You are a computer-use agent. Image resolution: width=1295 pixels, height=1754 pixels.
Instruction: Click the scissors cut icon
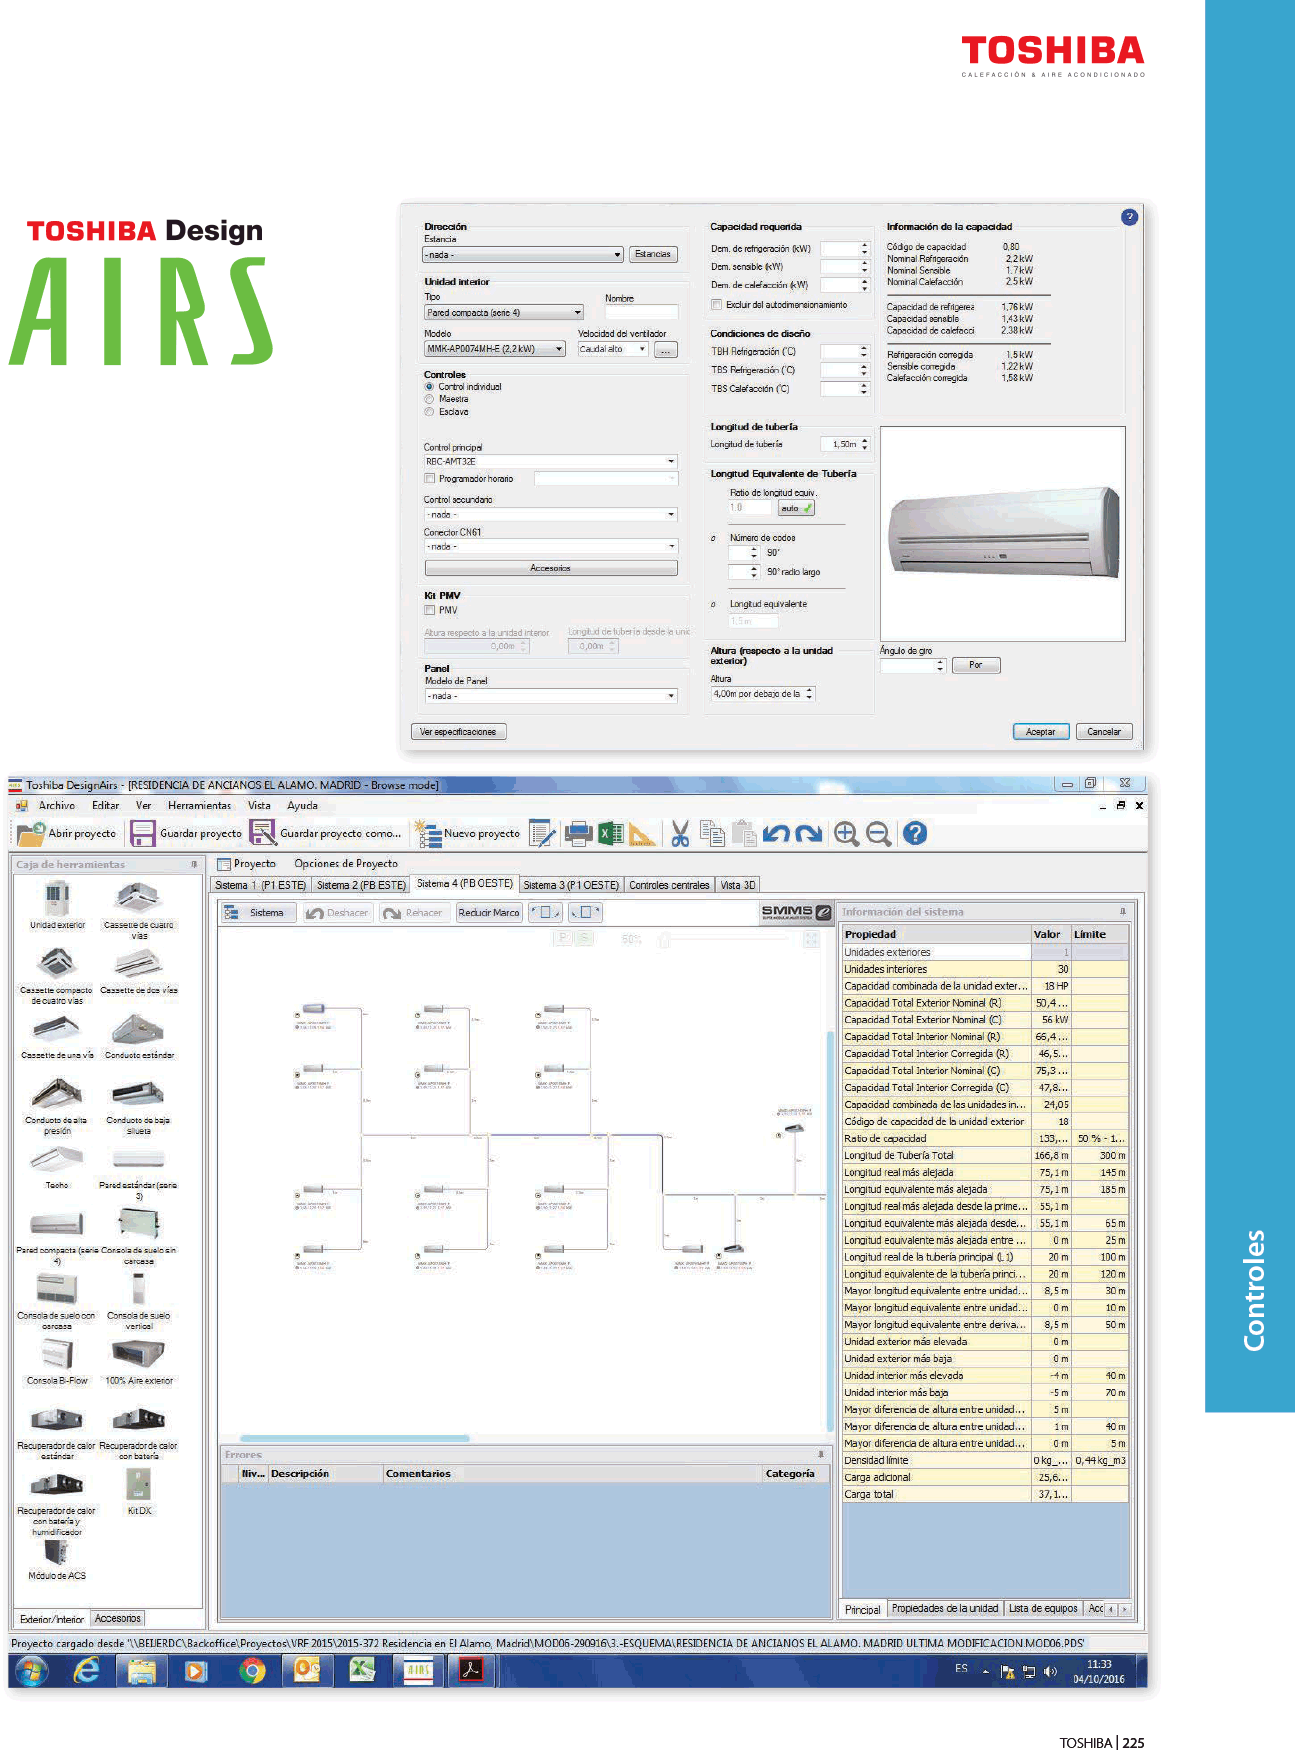coord(680,833)
